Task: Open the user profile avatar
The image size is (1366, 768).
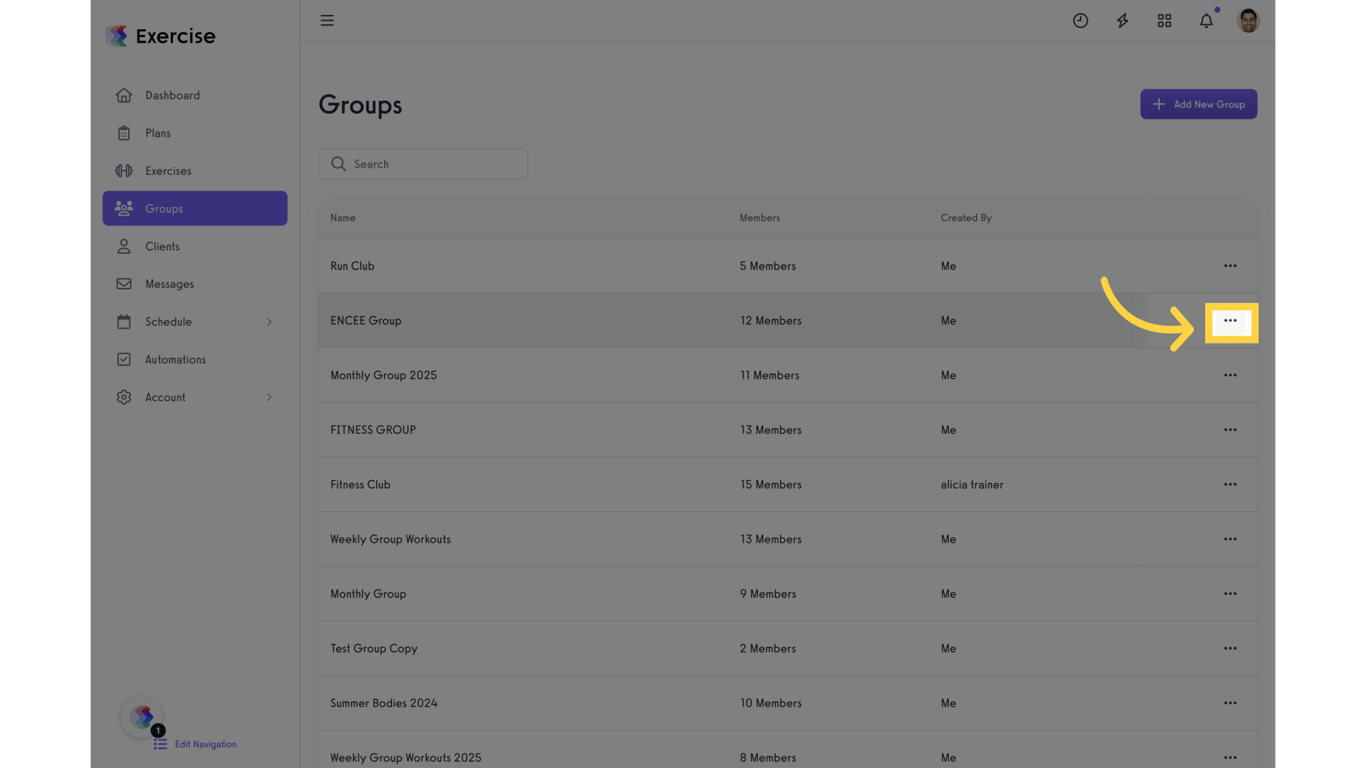Action: (1248, 20)
